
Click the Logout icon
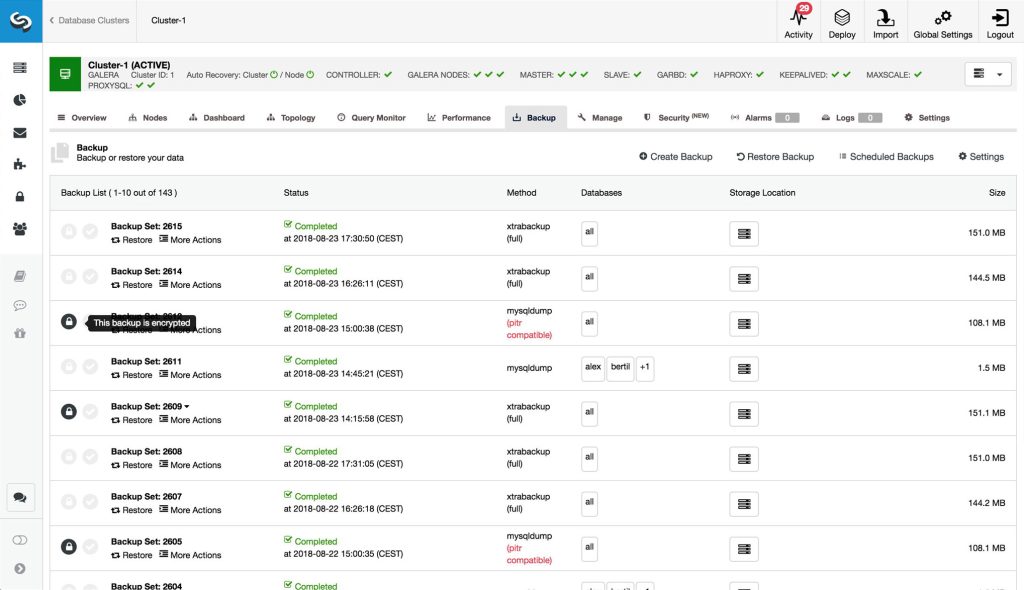coord(999,22)
